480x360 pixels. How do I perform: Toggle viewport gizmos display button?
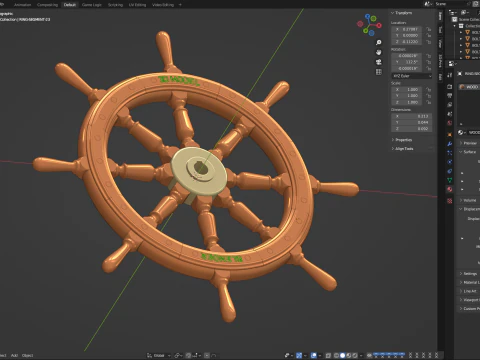pos(299,355)
